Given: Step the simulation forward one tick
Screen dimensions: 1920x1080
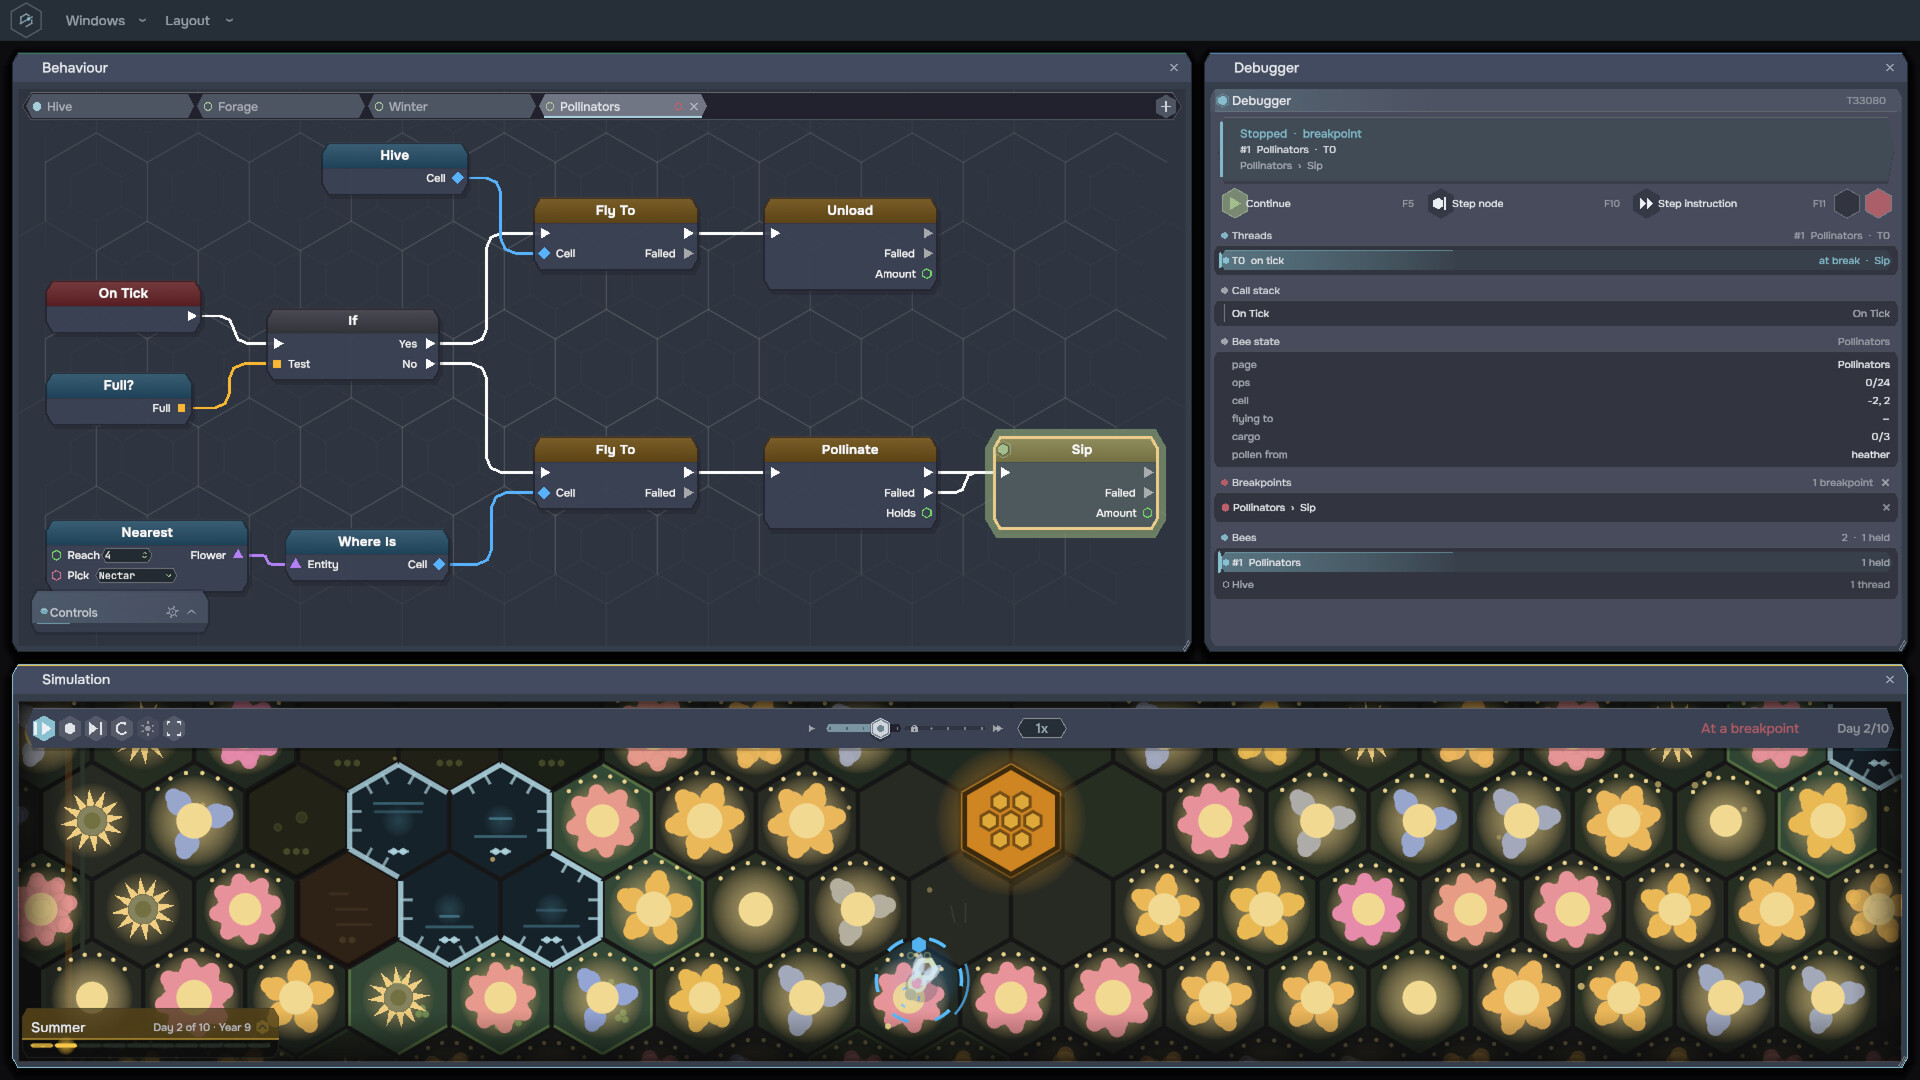Looking at the screenshot, I should [x=95, y=728].
